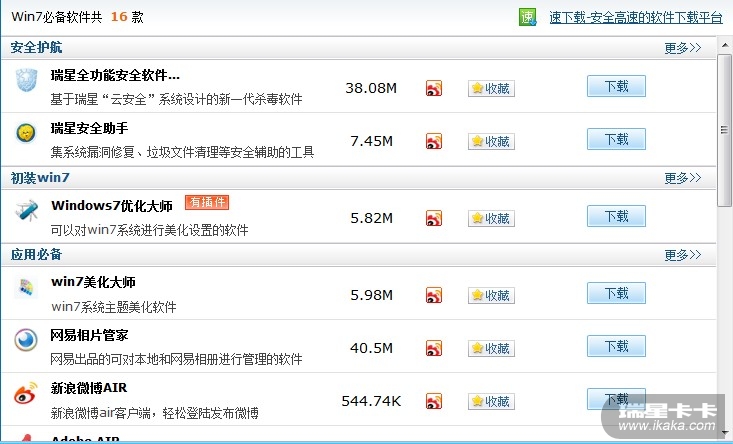Add Windows7优化大师 to favorites (收藏)
Image resolution: width=733 pixels, height=444 pixels.
click(x=491, y=218)
